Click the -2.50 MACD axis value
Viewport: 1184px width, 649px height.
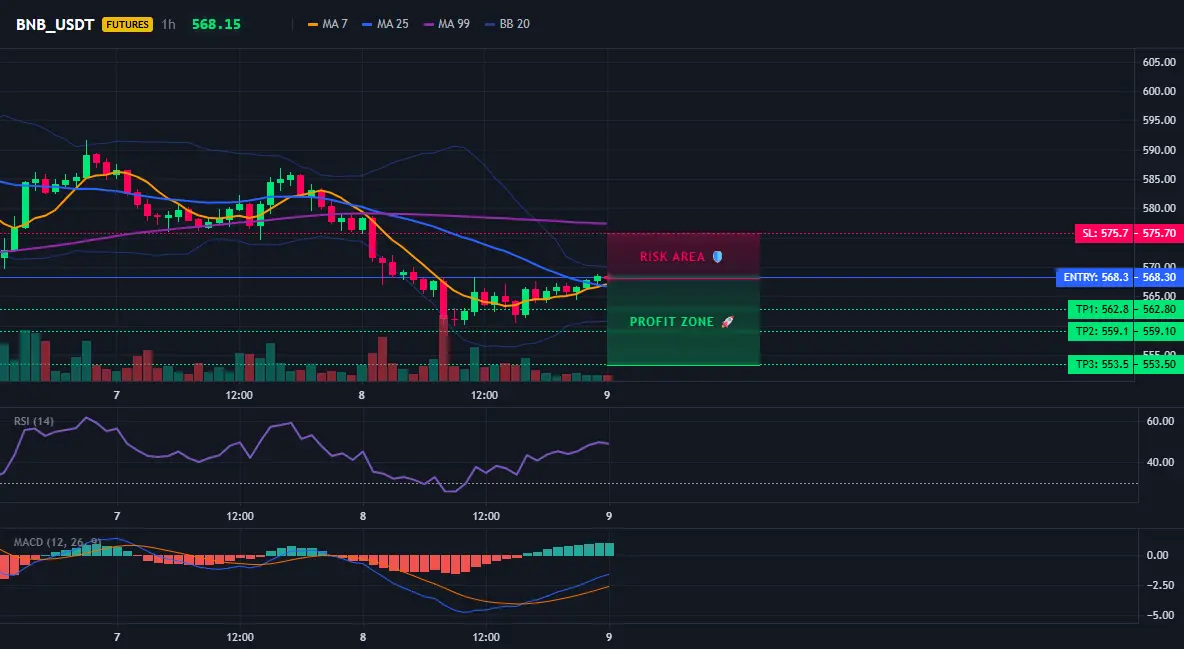1159,585
